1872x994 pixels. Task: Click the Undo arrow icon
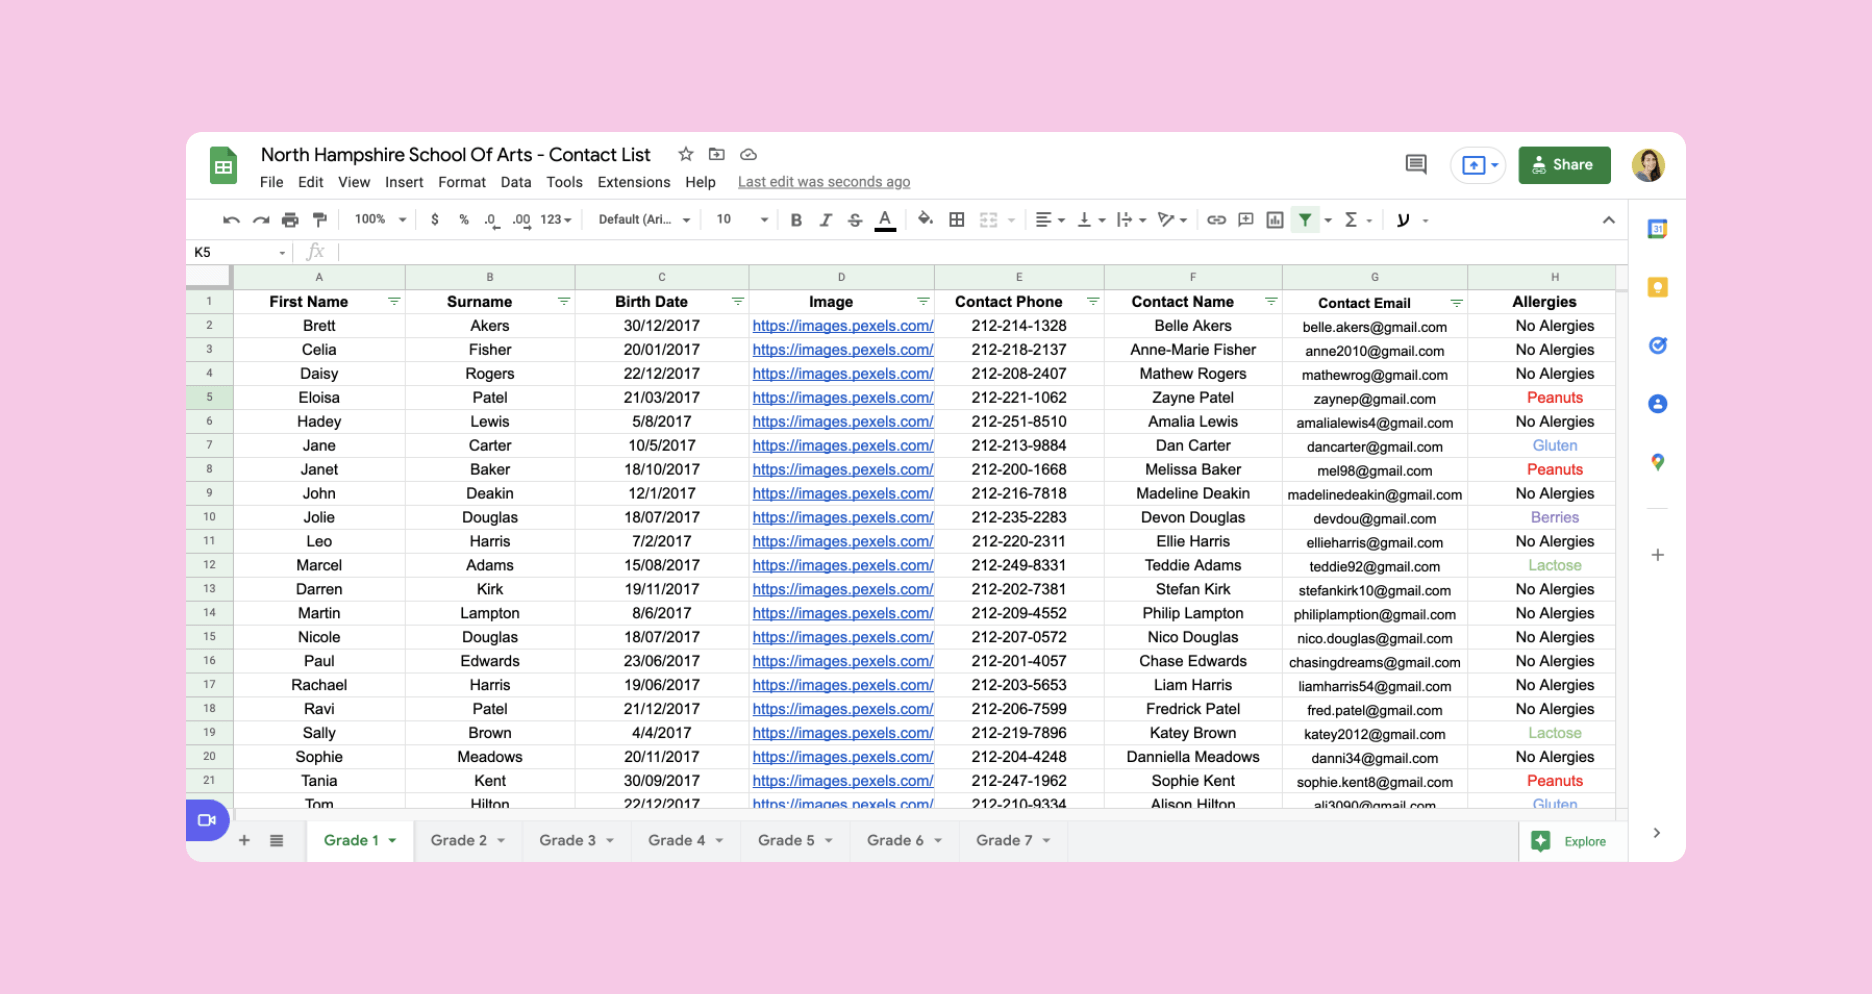(231, 220)
